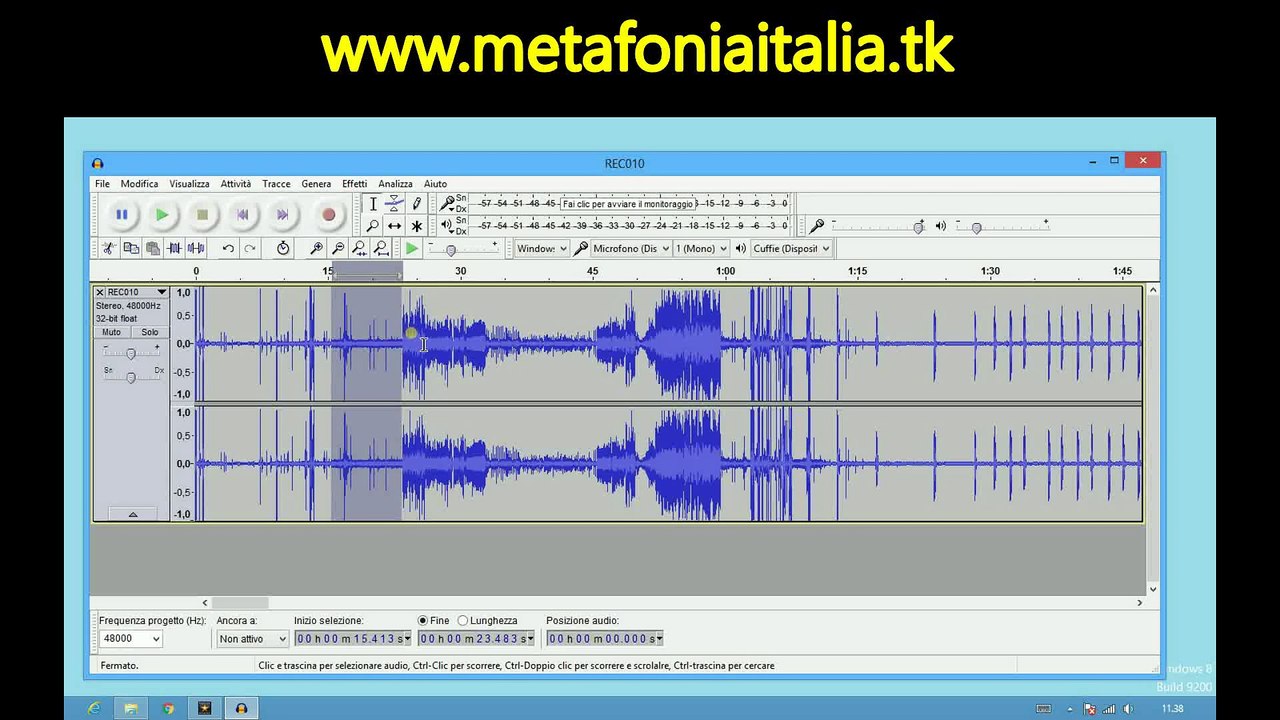The width and height of the screenshot is (1280, 720).
Task: Click the recording volume slider
Action: (x=917, y=227)
